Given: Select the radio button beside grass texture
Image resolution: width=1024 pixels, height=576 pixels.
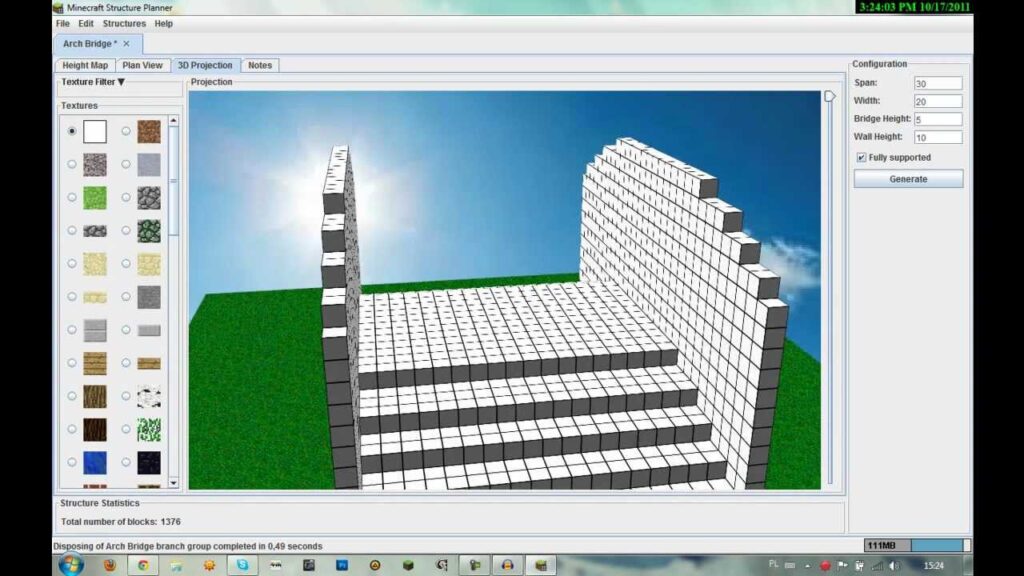Looking at the screenshot, I should 72,198.
